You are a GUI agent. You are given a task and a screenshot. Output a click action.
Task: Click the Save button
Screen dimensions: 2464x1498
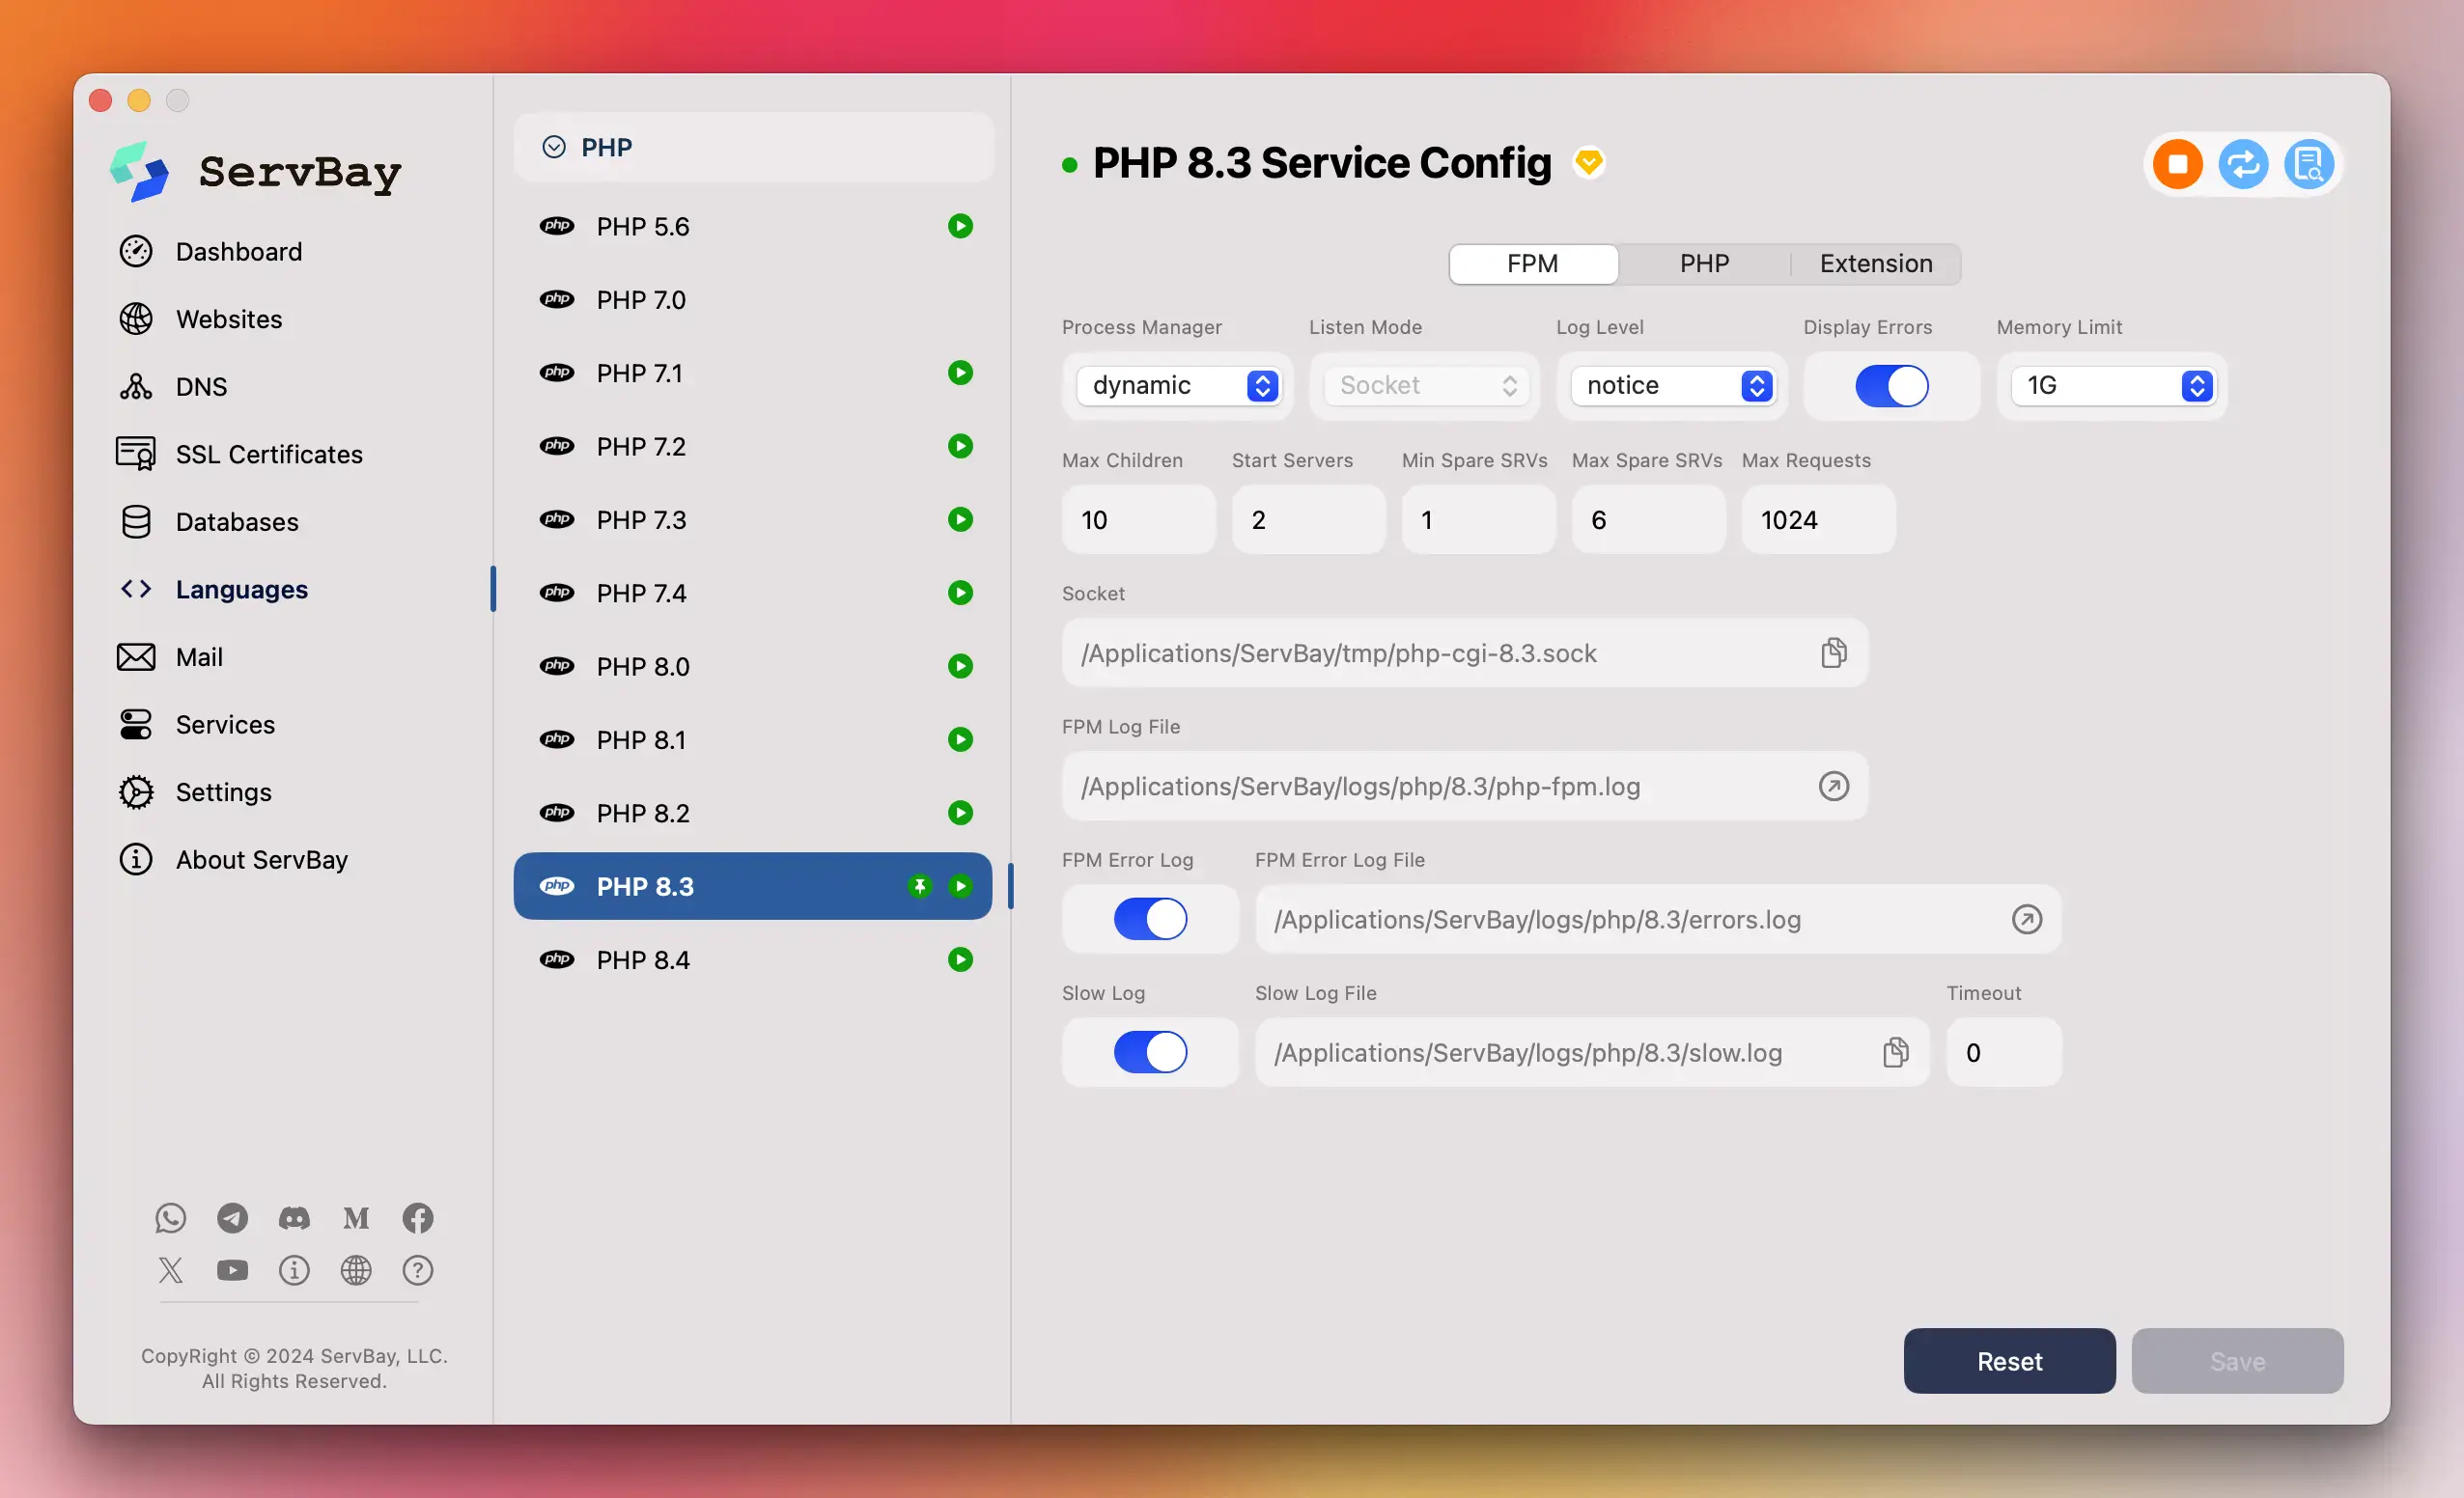click(2239, 1361)
